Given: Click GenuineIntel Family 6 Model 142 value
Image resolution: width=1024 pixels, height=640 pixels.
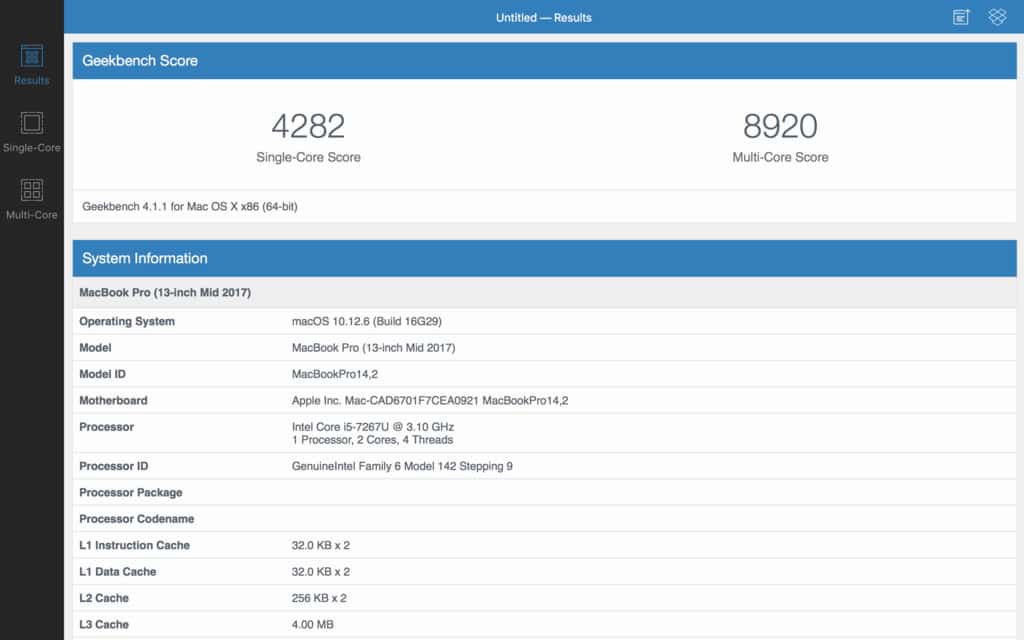Looking at the screenshot, I should tap(402, 466).
